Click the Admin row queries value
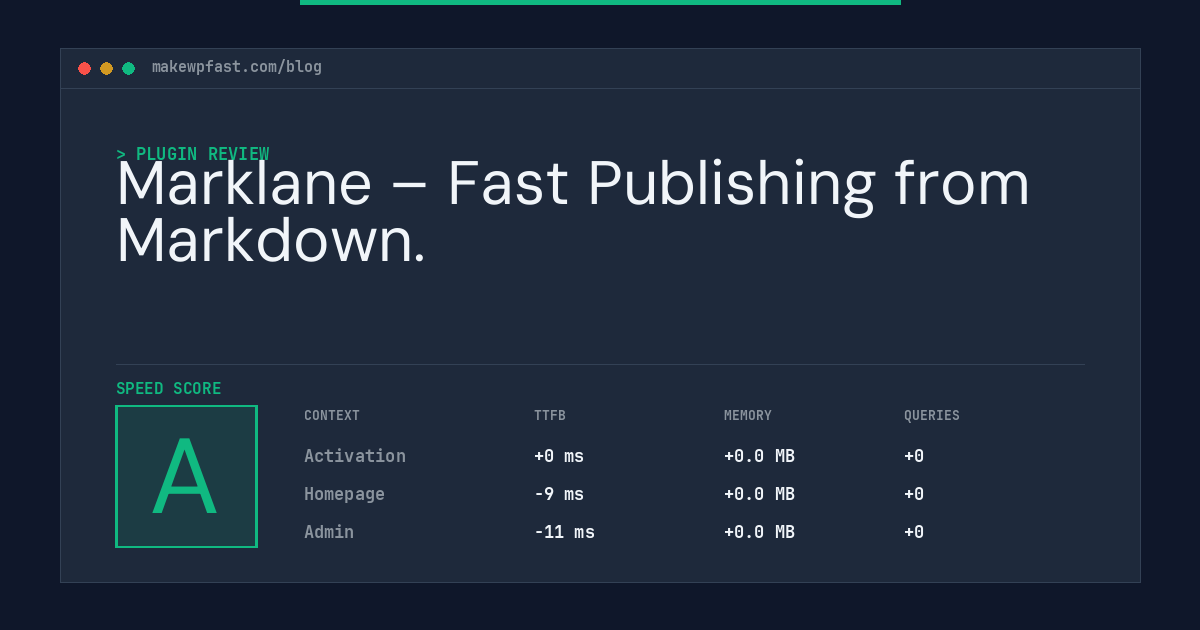 coord(914,532)
